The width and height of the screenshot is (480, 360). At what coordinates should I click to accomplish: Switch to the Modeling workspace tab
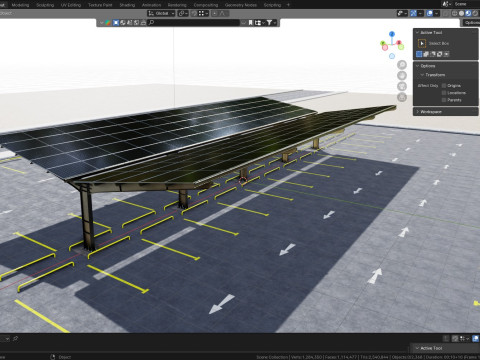20,5
